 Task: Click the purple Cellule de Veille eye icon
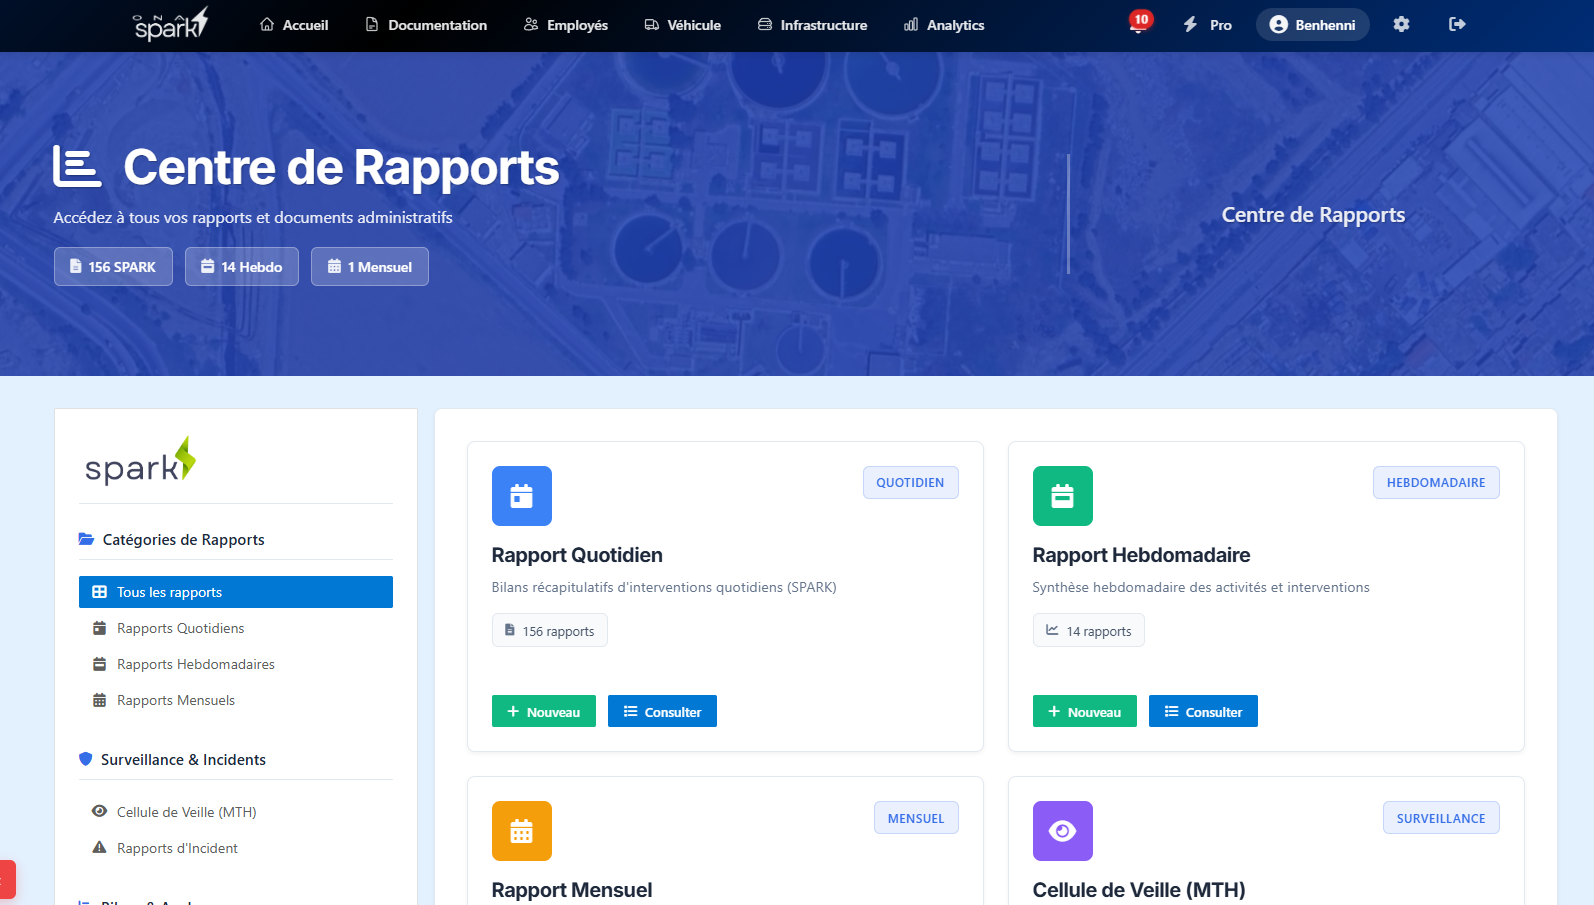1062,831
